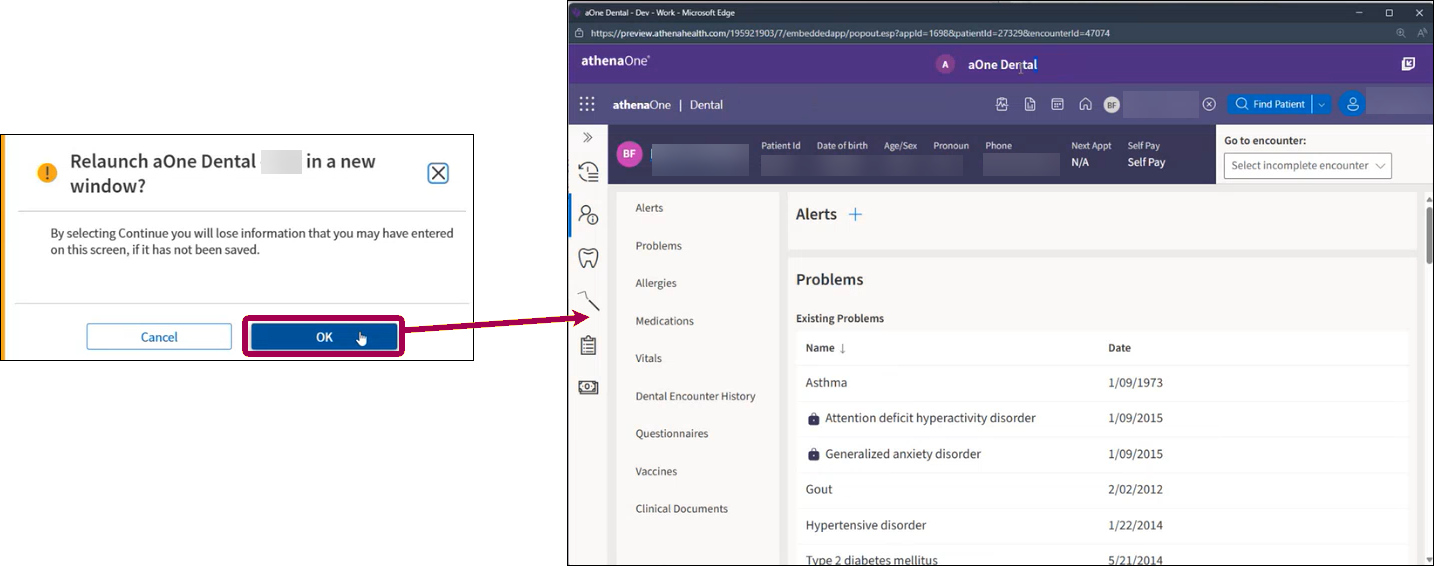Click the Existing Problems heading
The width and height of the screenshot is (1434, 566).
point(840,319)
